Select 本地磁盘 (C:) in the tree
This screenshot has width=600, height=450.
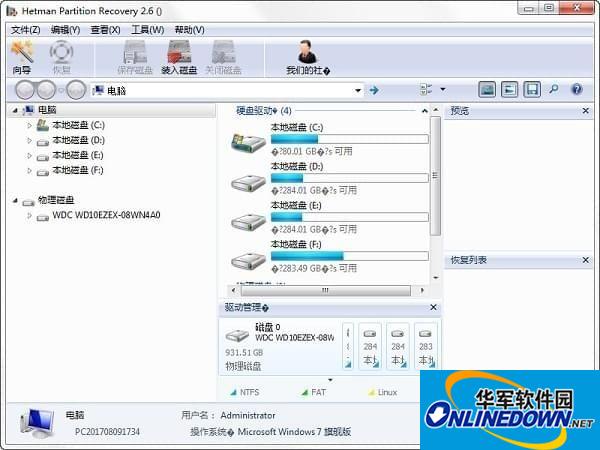[x=78, y=125]
